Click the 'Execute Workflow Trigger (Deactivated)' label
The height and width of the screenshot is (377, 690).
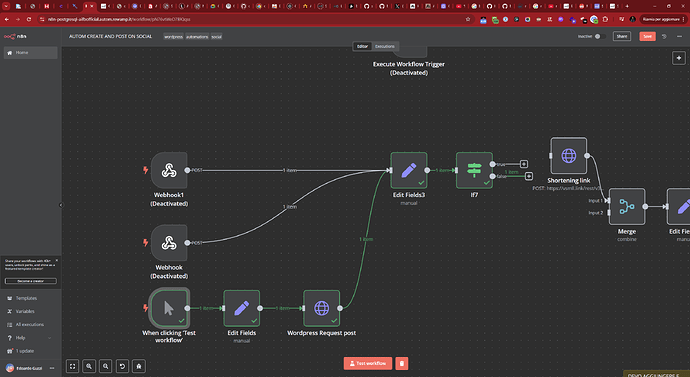click(409, 68)
